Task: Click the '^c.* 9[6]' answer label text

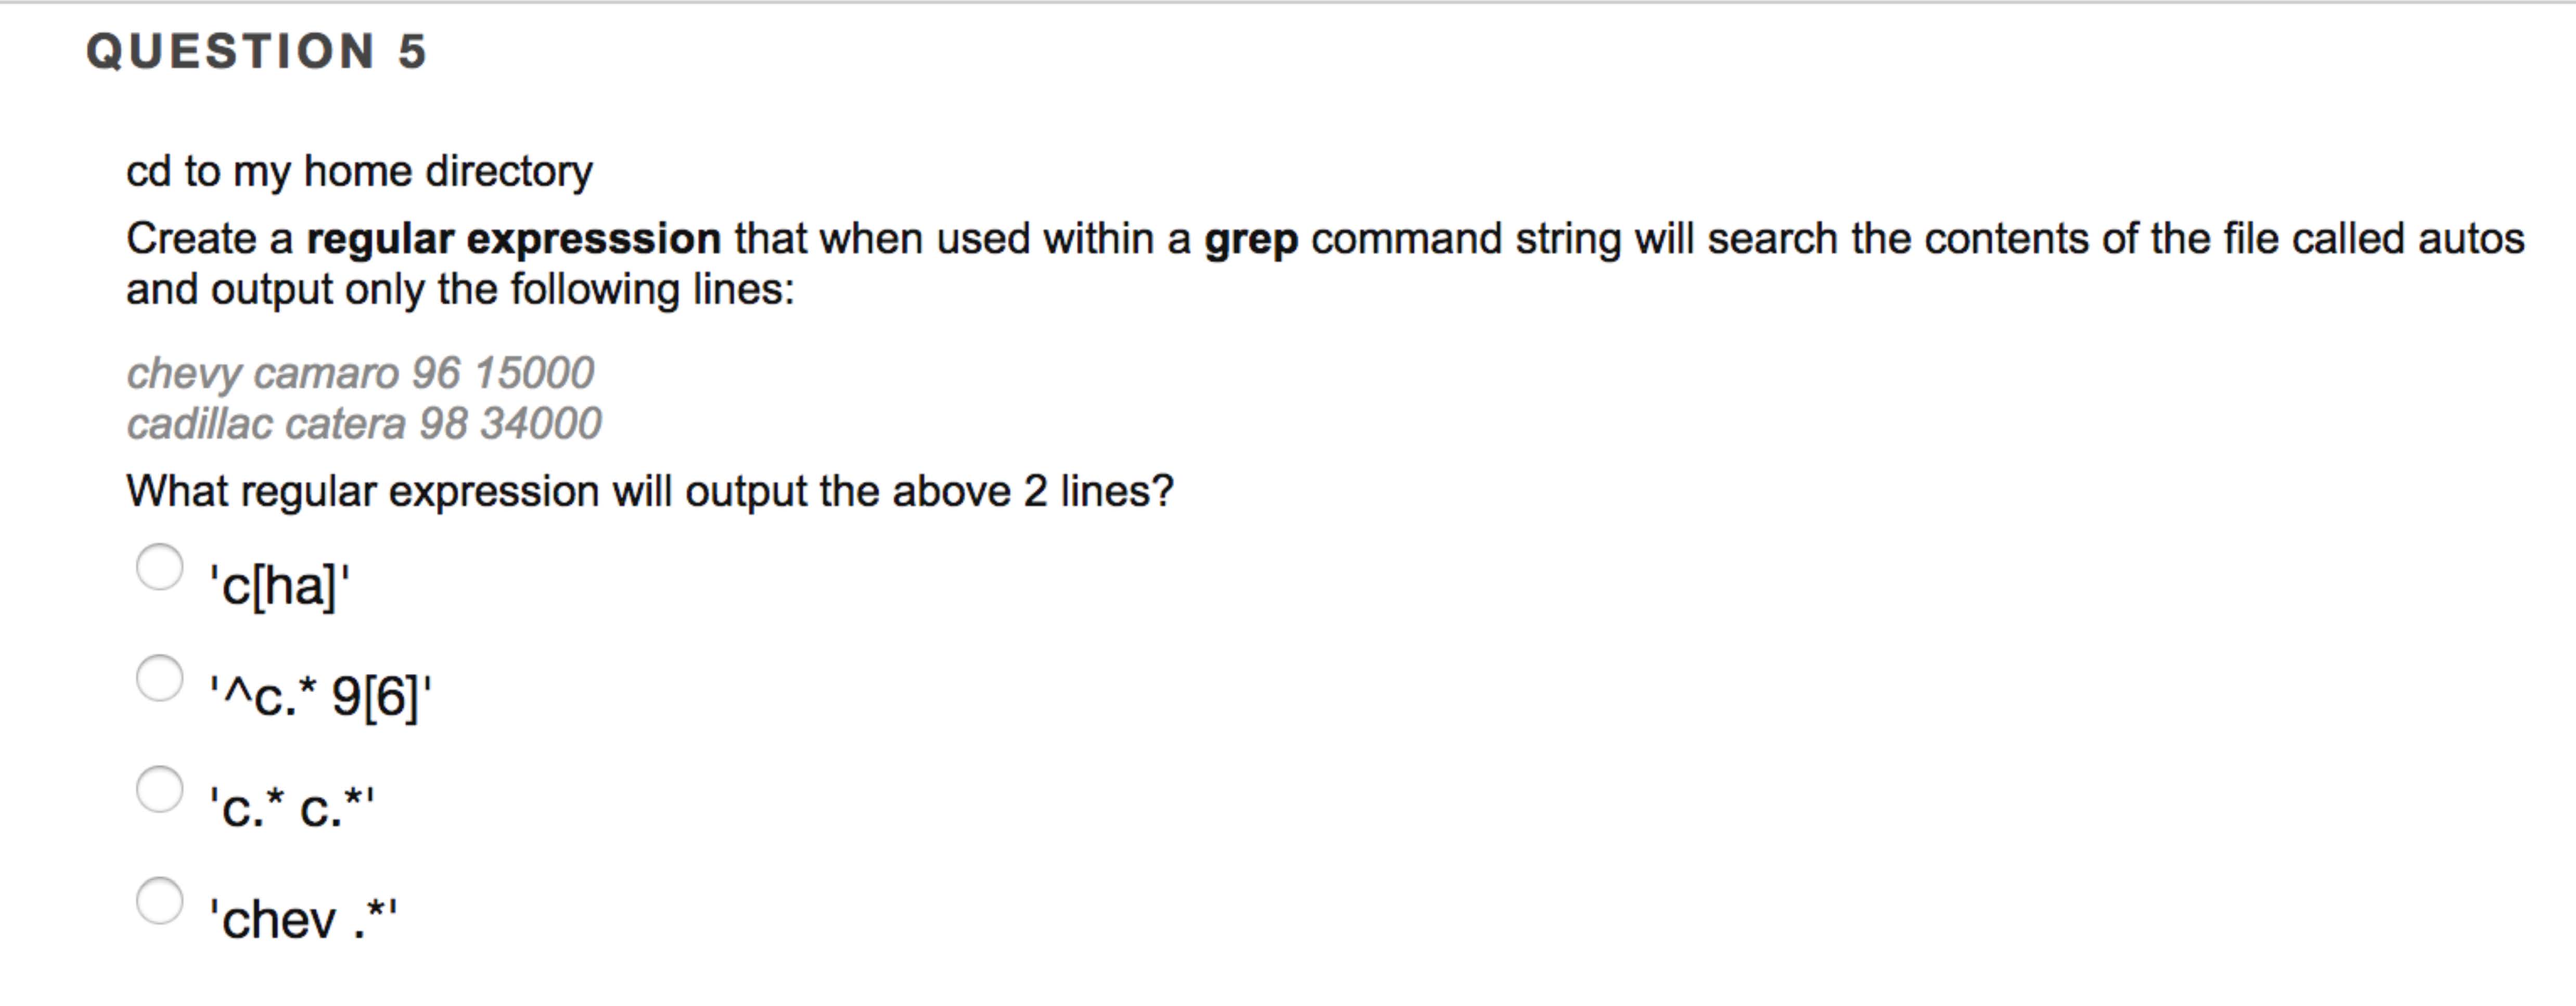Action: [x=320, y=696]
